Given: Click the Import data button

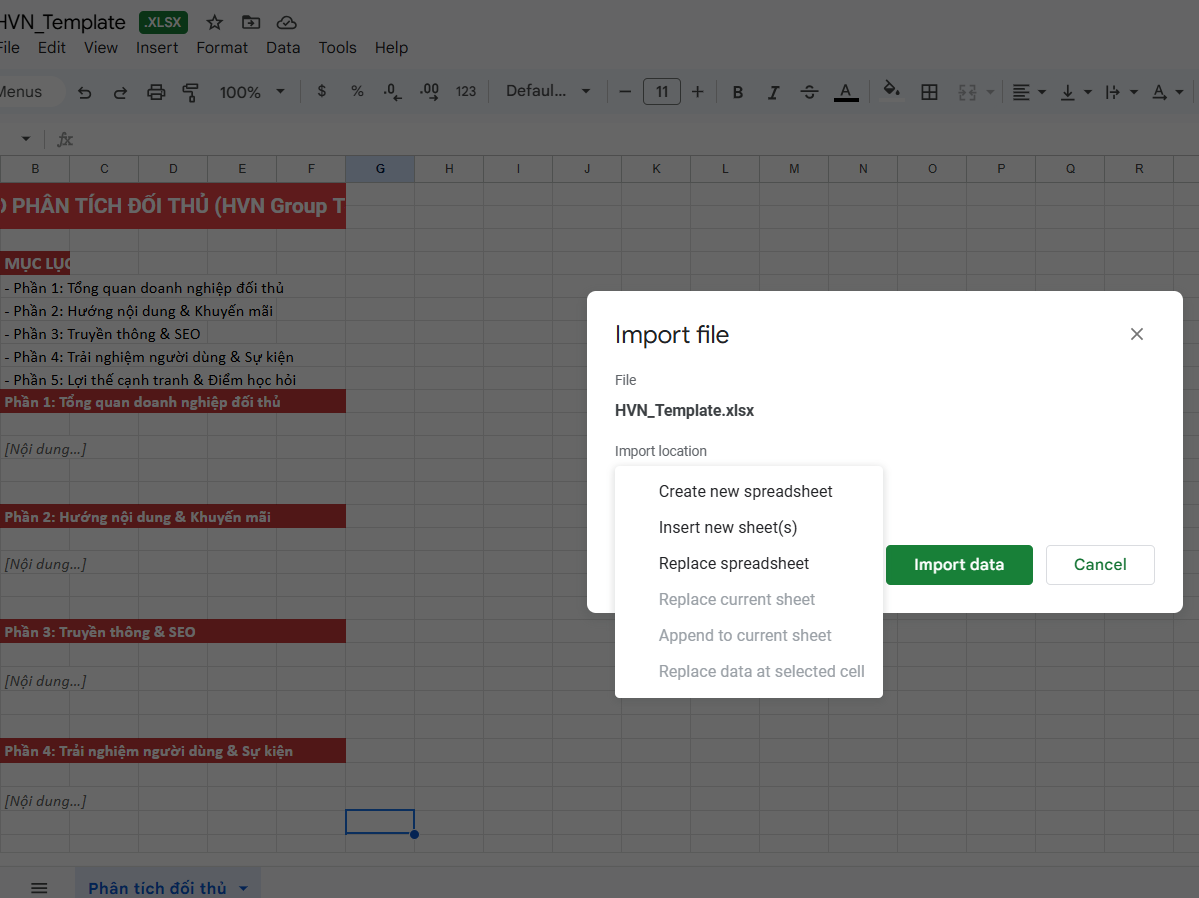Looking at the screenshot, I should pyautogui.click(x=959, y=565).
